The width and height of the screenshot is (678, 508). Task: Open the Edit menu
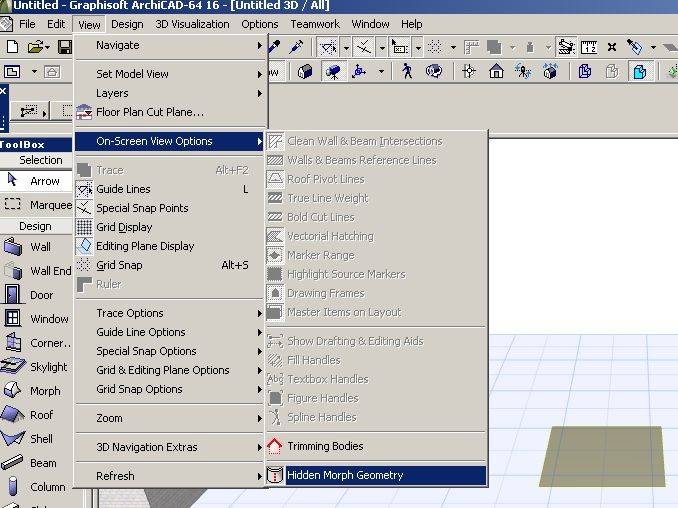[x=56, y=24]
